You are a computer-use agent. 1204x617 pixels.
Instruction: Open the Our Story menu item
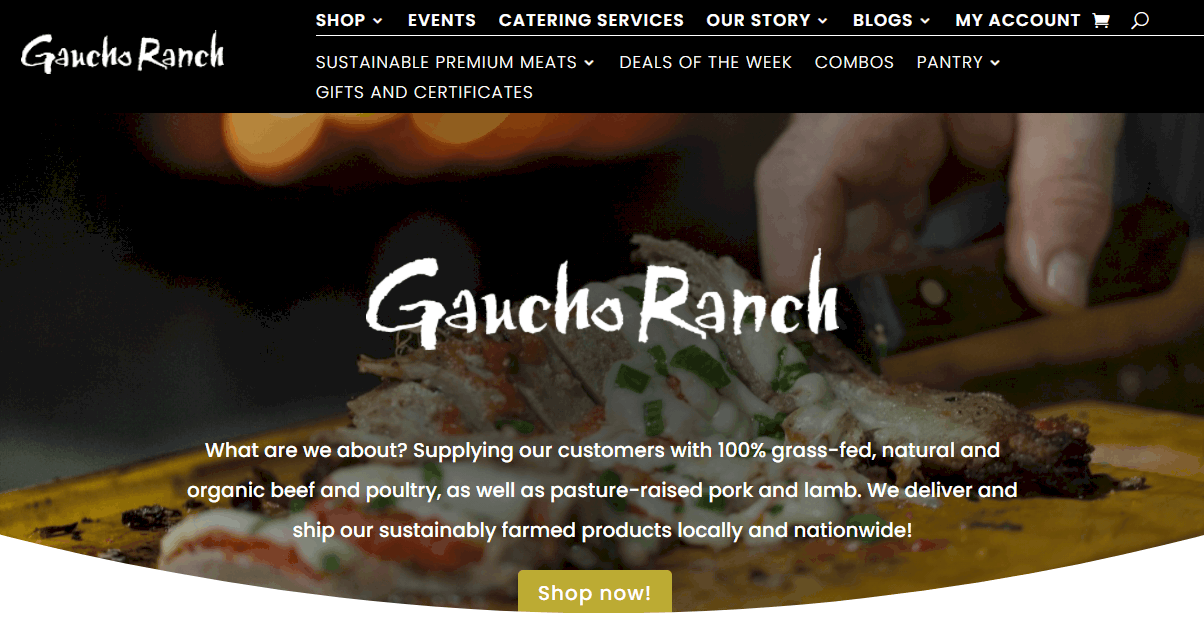tap(758, 20)
